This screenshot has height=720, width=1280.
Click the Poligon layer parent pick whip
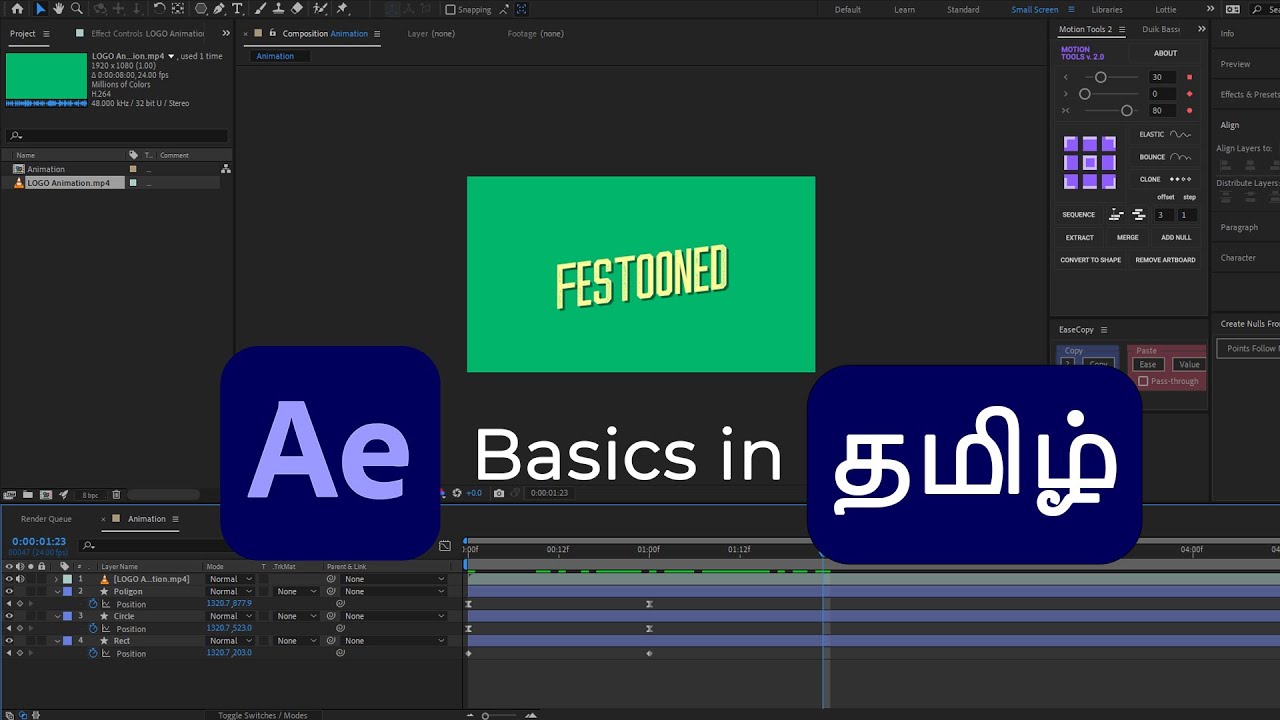331,591
